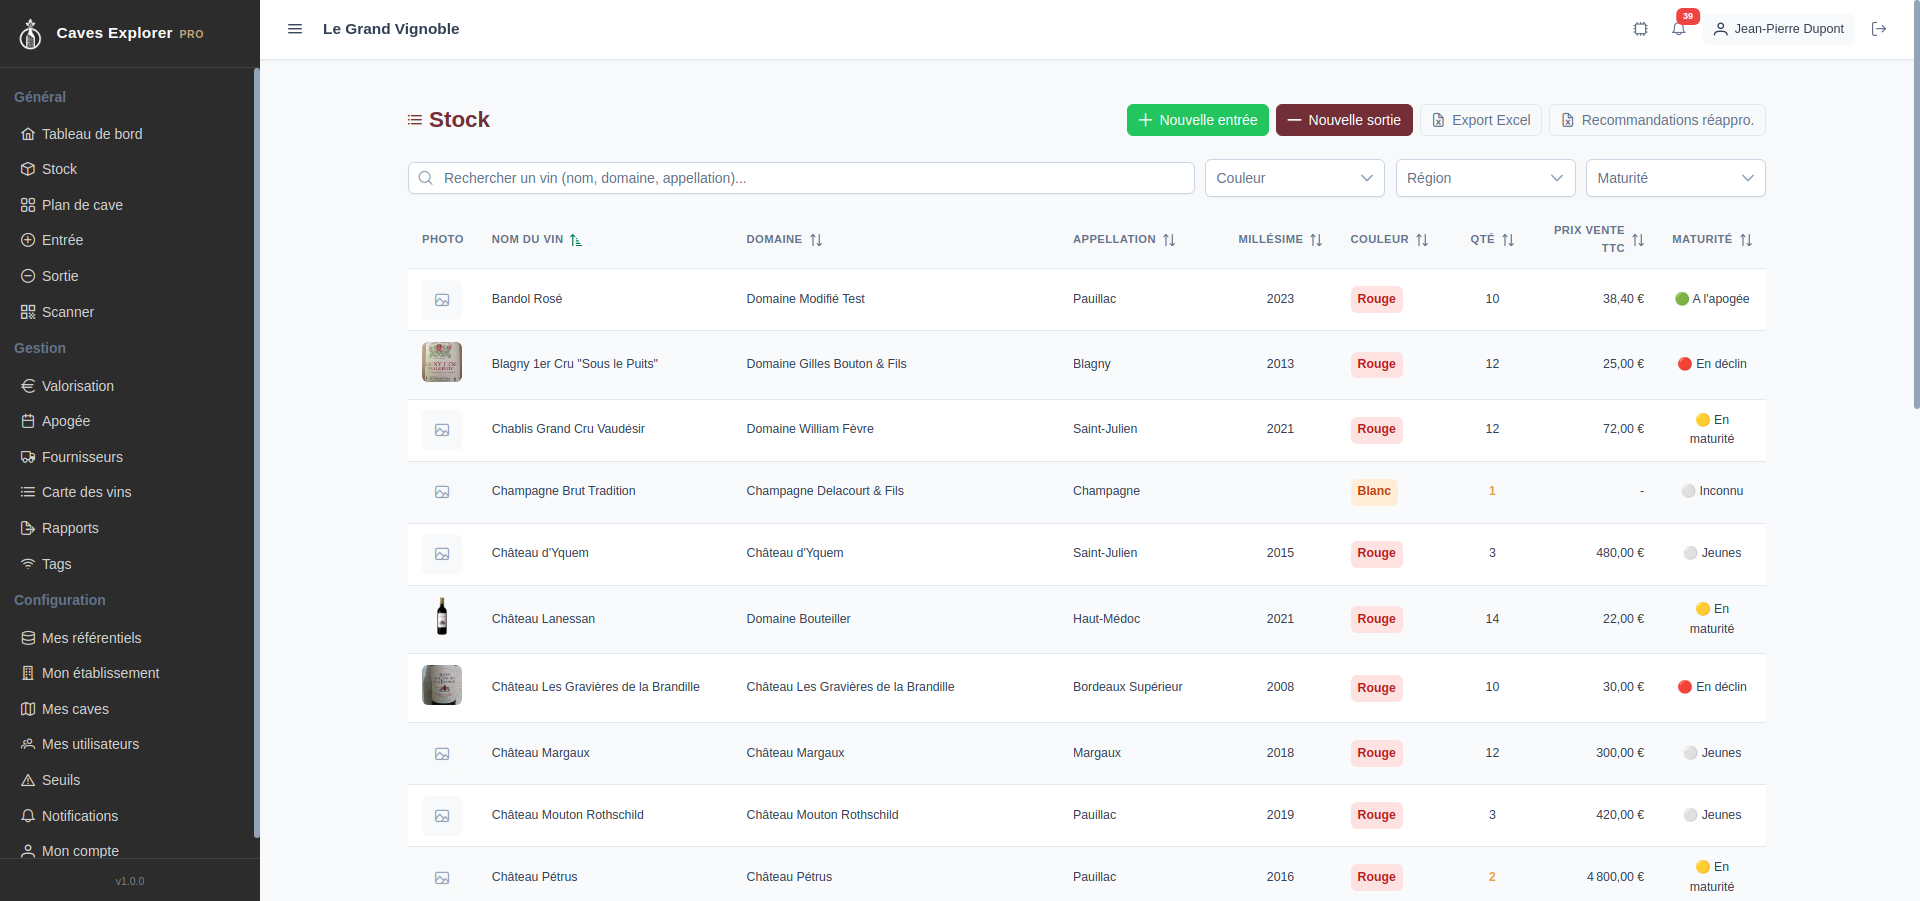Click the 480,00 € price cell
1920x901 pixels.
click(1620, 553)
